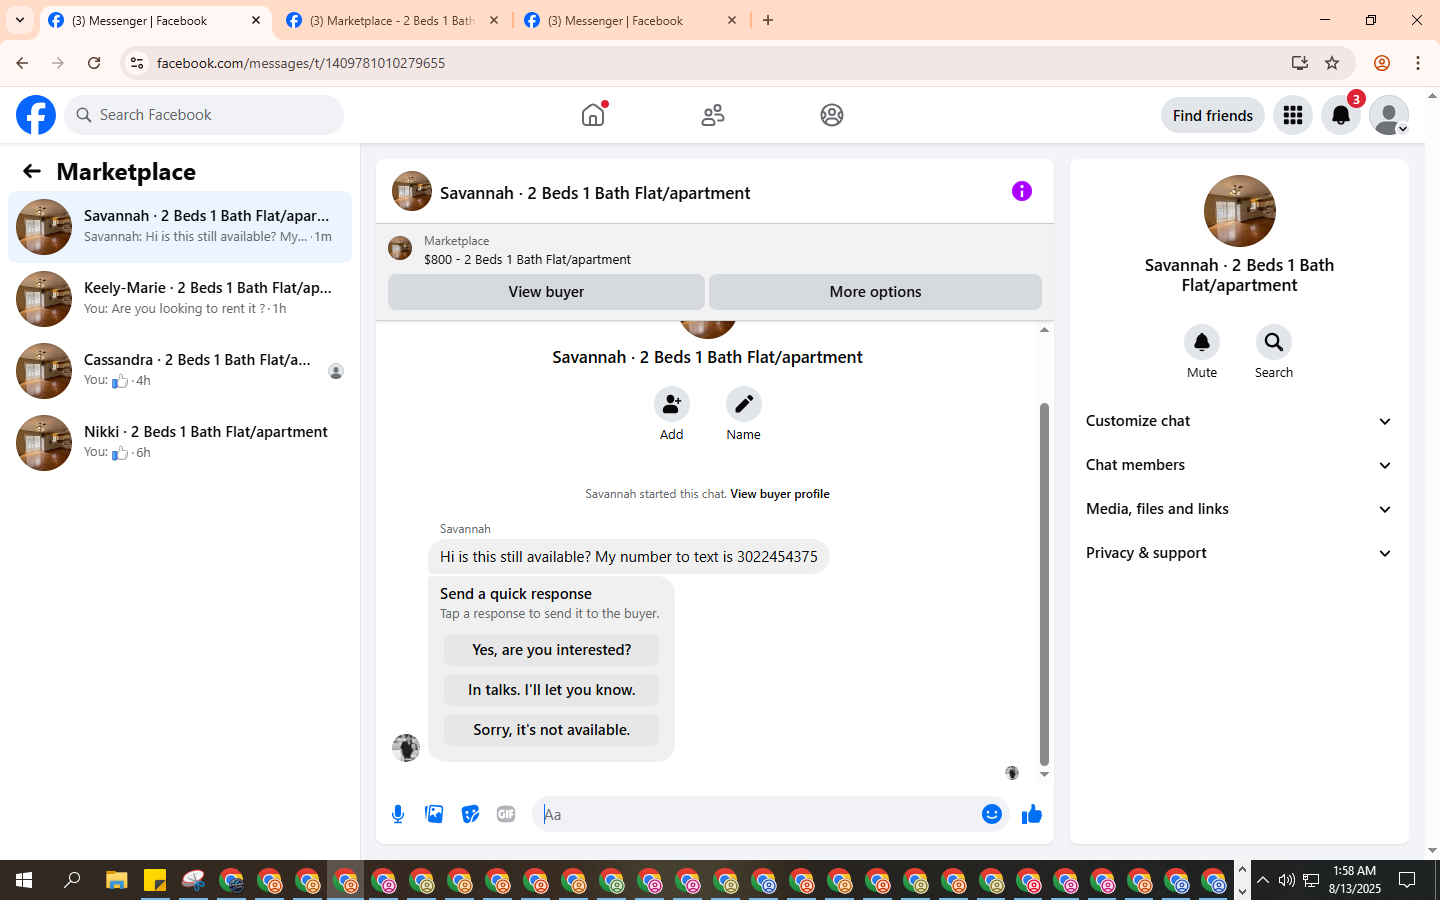Click scroll down arrow in chat
This screenshot has width=1440, height=900.
[1044, 775]
